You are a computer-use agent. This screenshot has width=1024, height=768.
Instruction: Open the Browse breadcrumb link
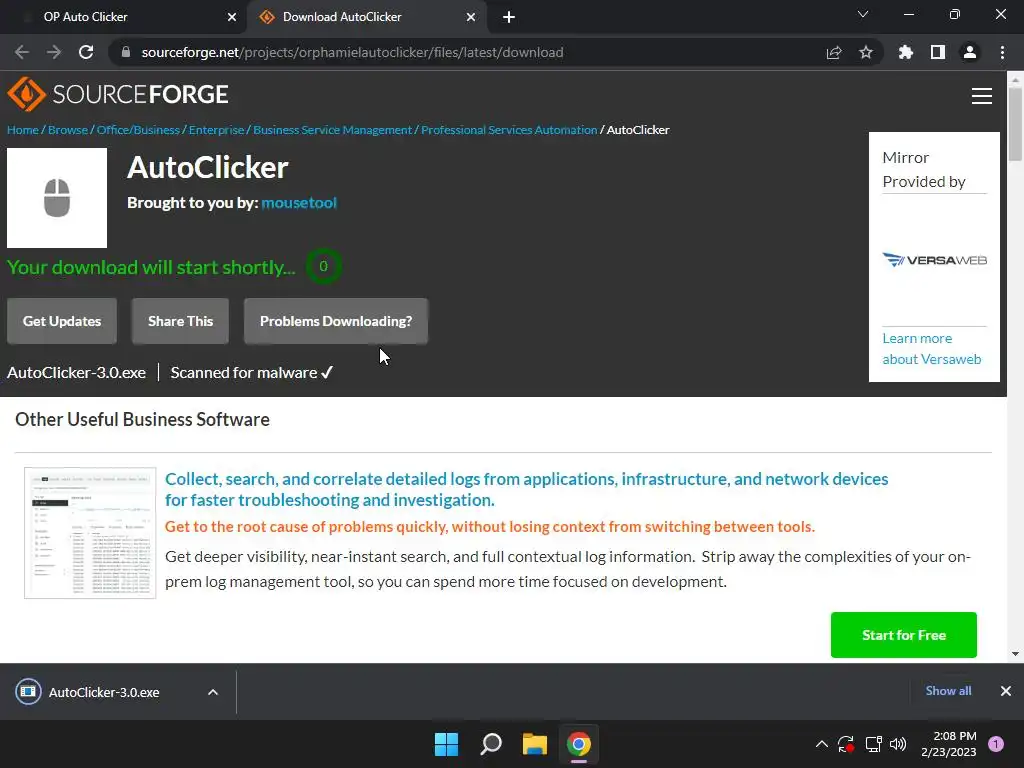68,130
